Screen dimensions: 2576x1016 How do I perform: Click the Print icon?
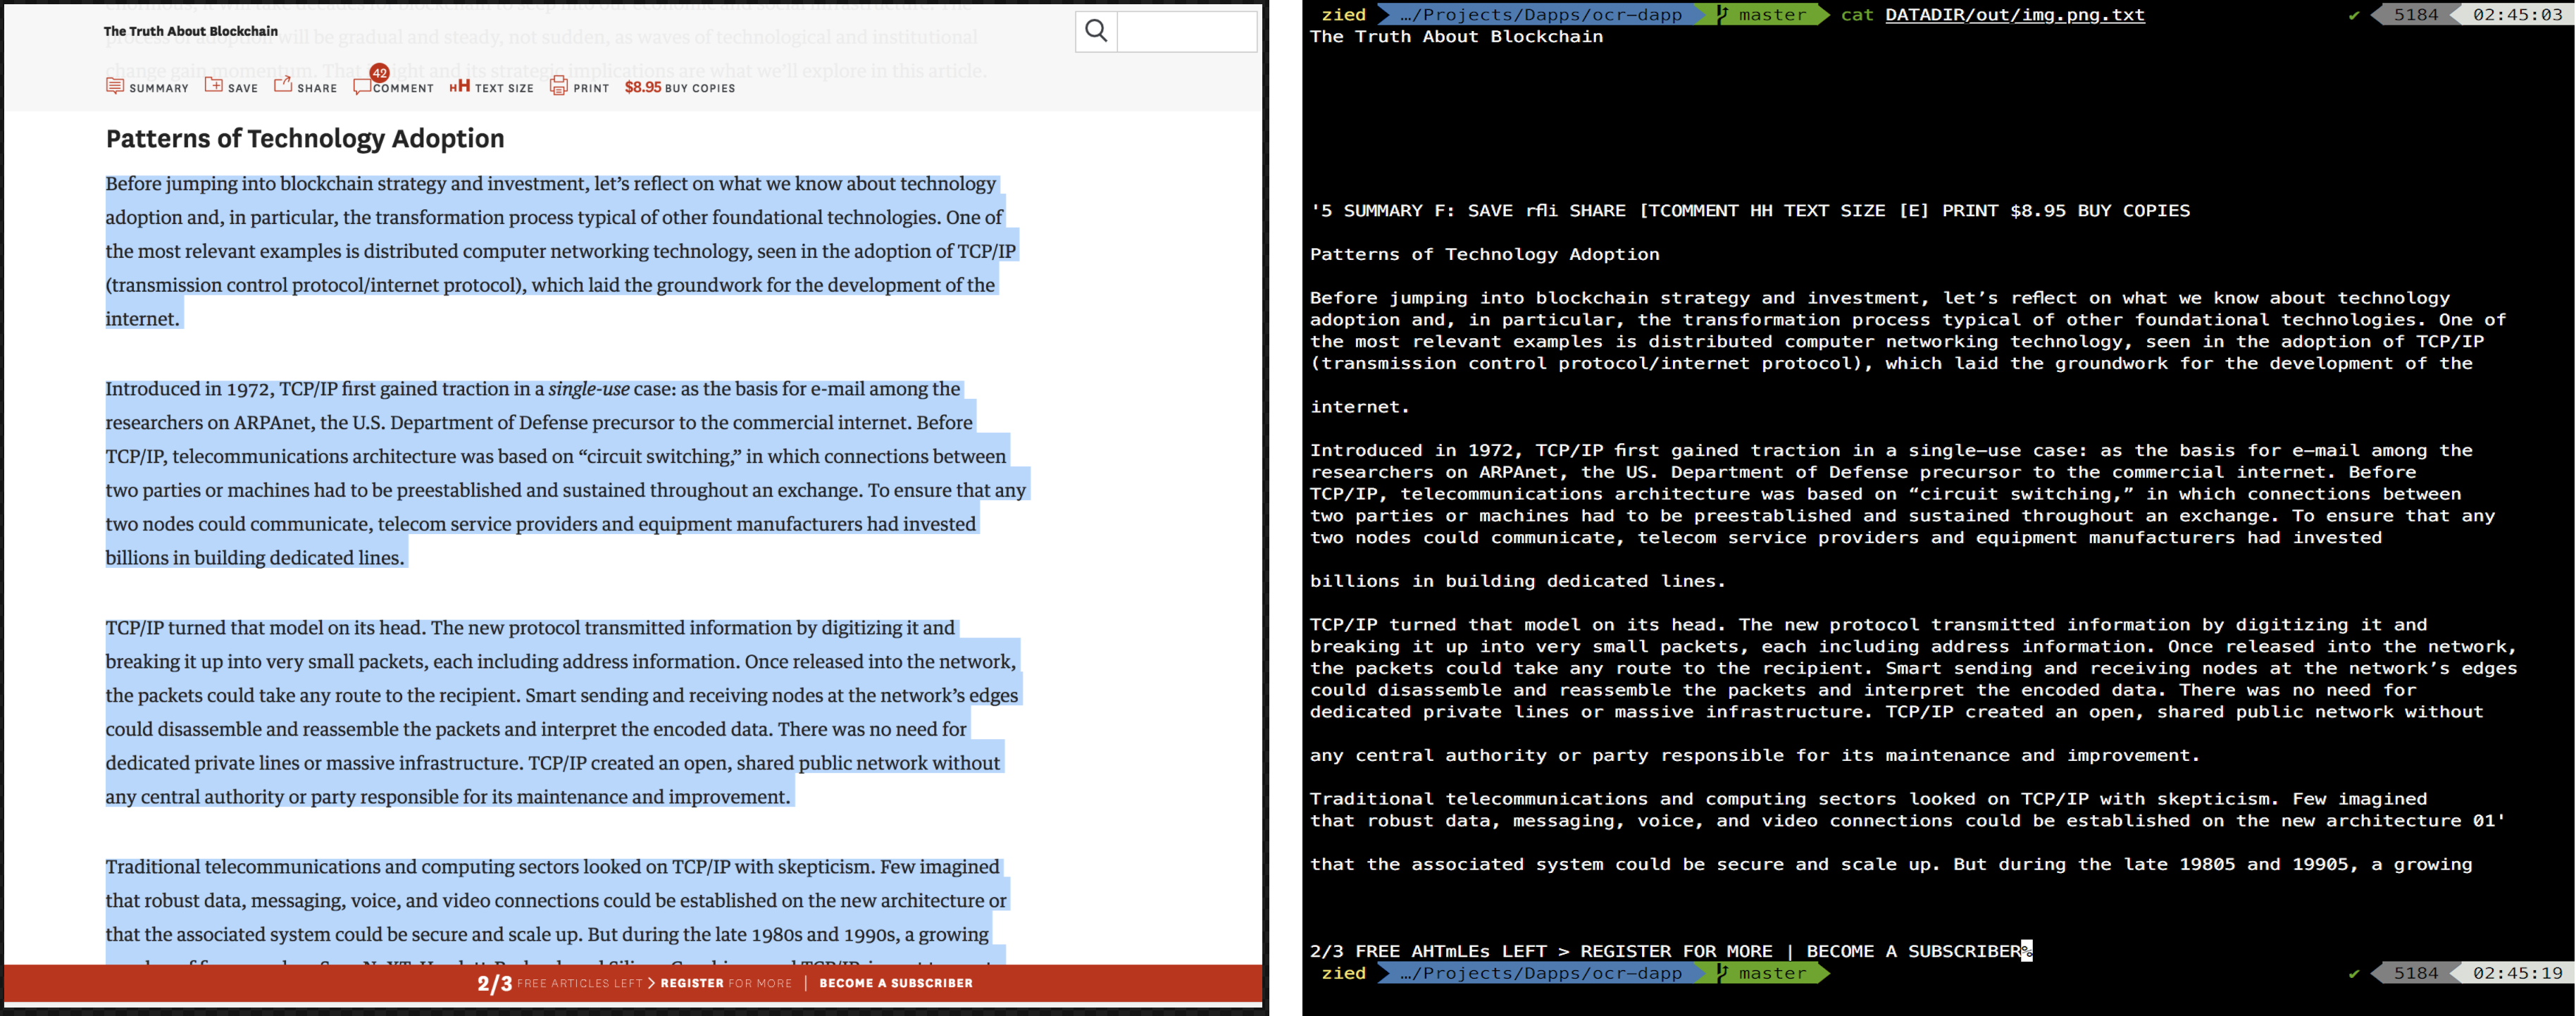pos(559,86)
